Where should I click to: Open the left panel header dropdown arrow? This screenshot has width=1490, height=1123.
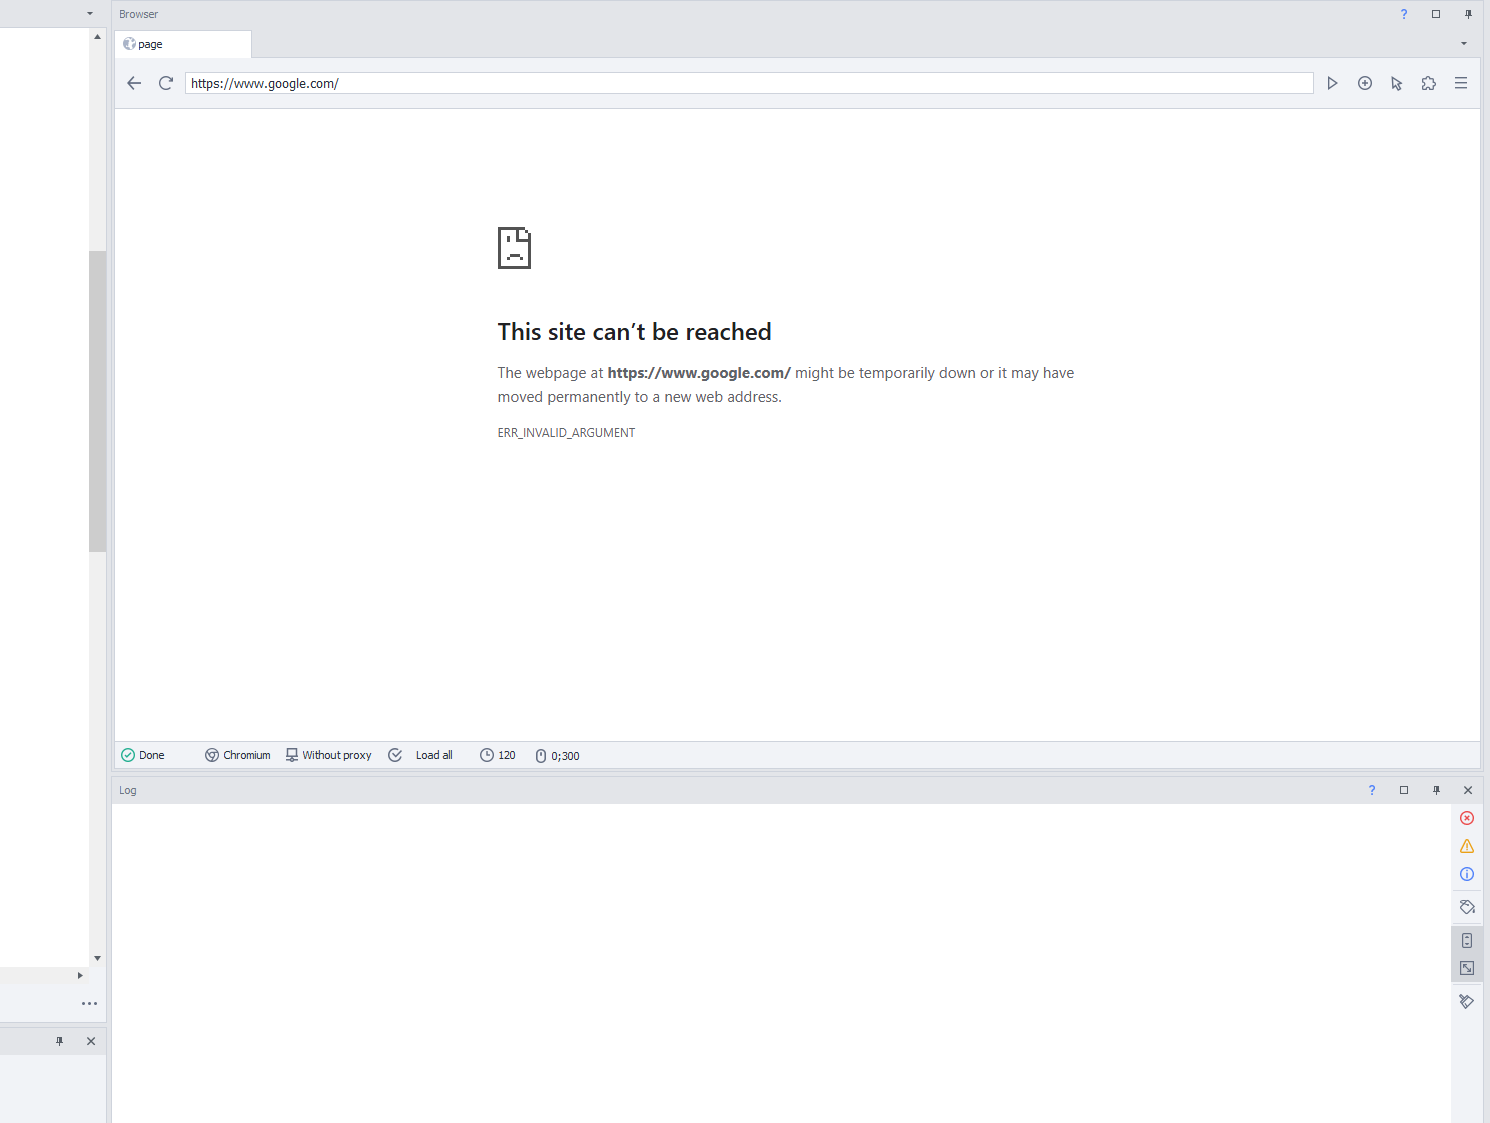coord(90,14)
